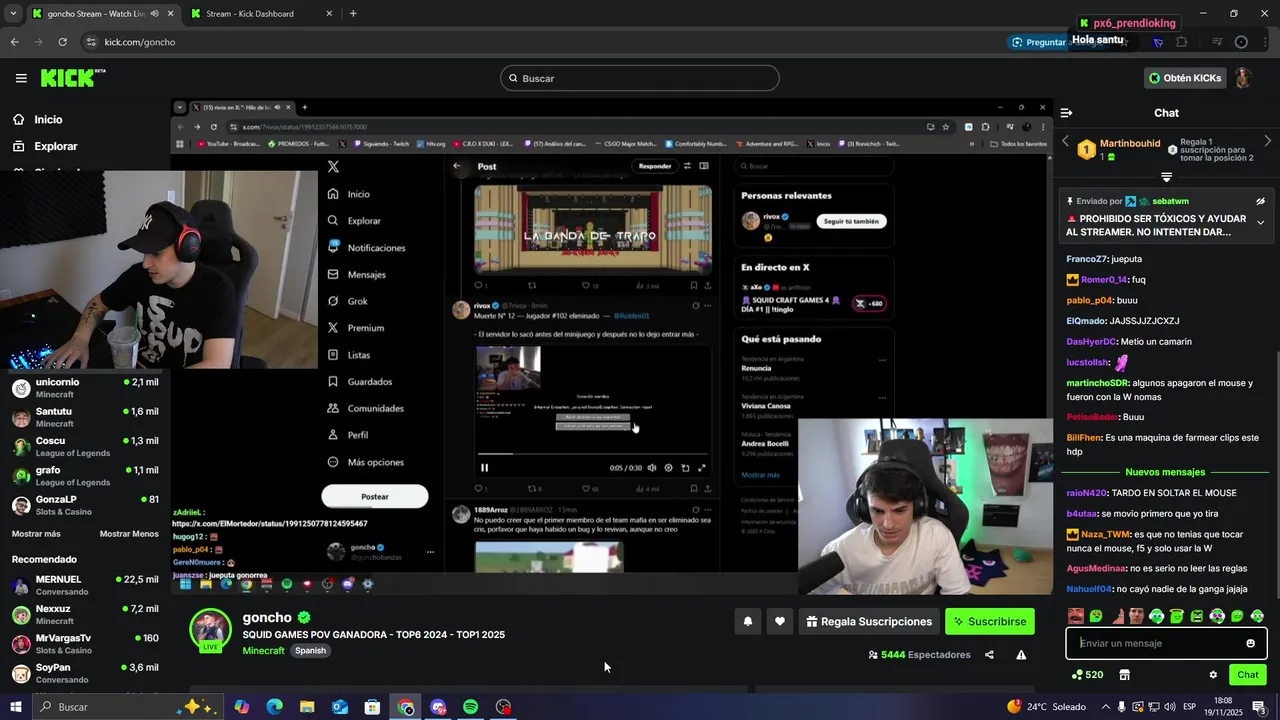Show hidden system tray icons
Image resolution: width=1280 pixels, height=720 pixels.
coord(1104,707)
